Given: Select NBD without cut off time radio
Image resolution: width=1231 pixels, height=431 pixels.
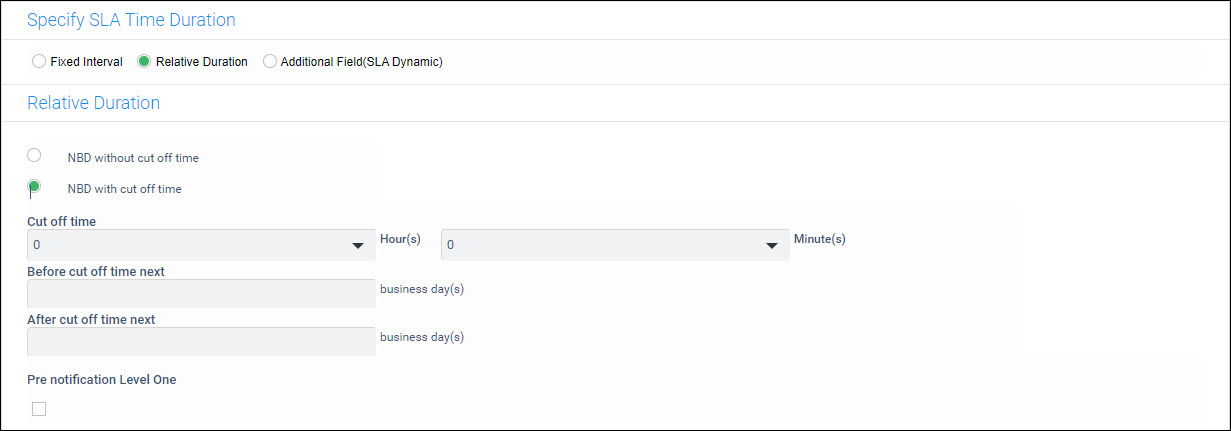Looking at the screenshot, I should pyautogui.click(x=34, y=155).
